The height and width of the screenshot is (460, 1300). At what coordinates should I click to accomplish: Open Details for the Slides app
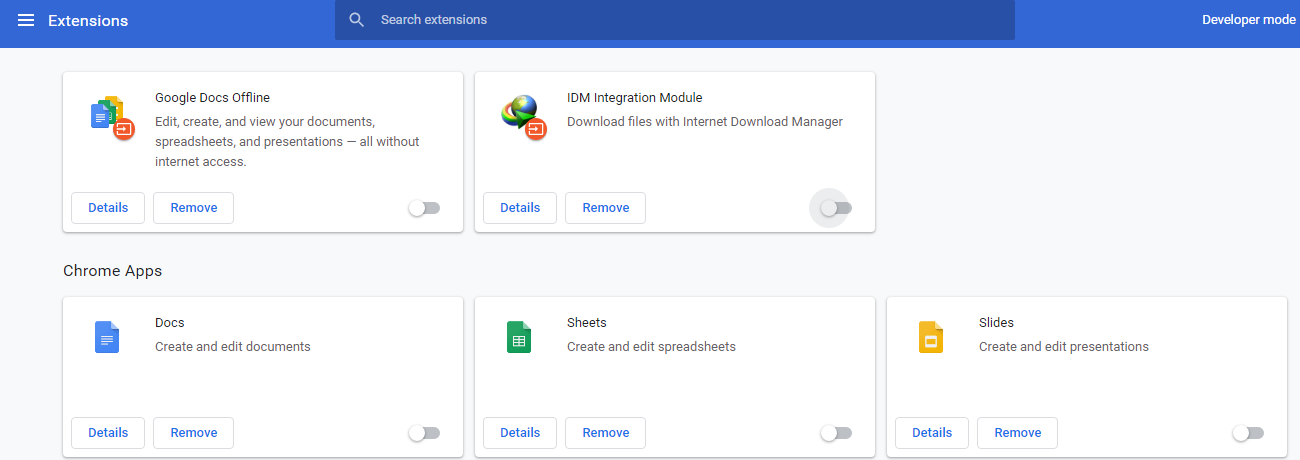click(x=932, y=433)
